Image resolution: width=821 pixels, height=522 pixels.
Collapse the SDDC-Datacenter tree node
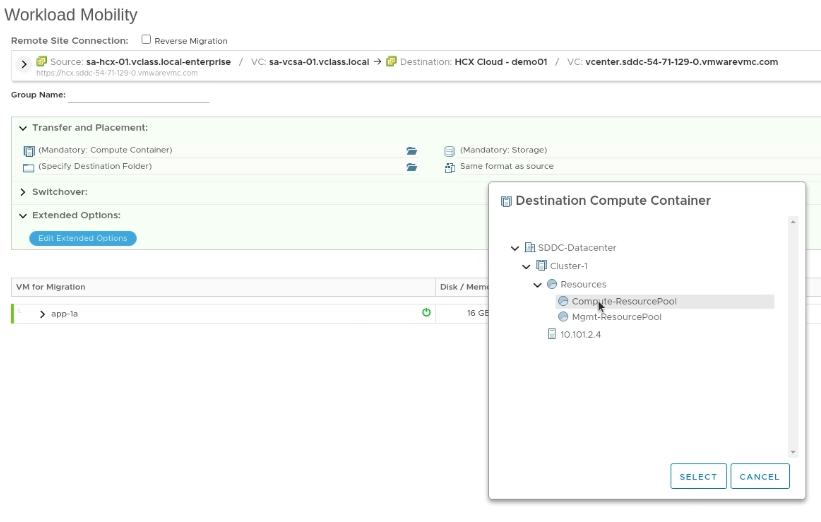(515, 248)
